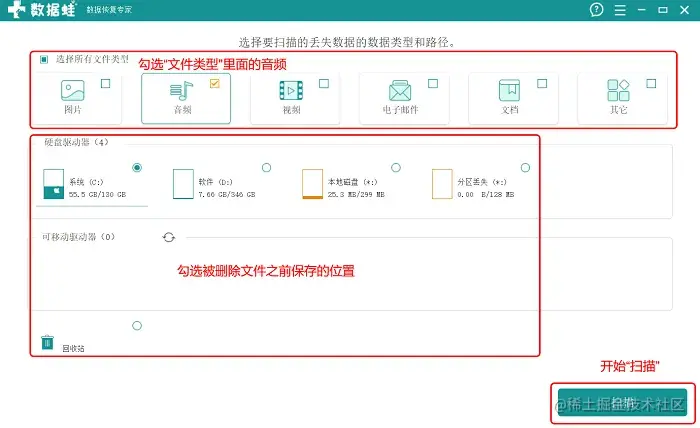Select the 回收站 radio button
The image size is (700, 428).
137,326
